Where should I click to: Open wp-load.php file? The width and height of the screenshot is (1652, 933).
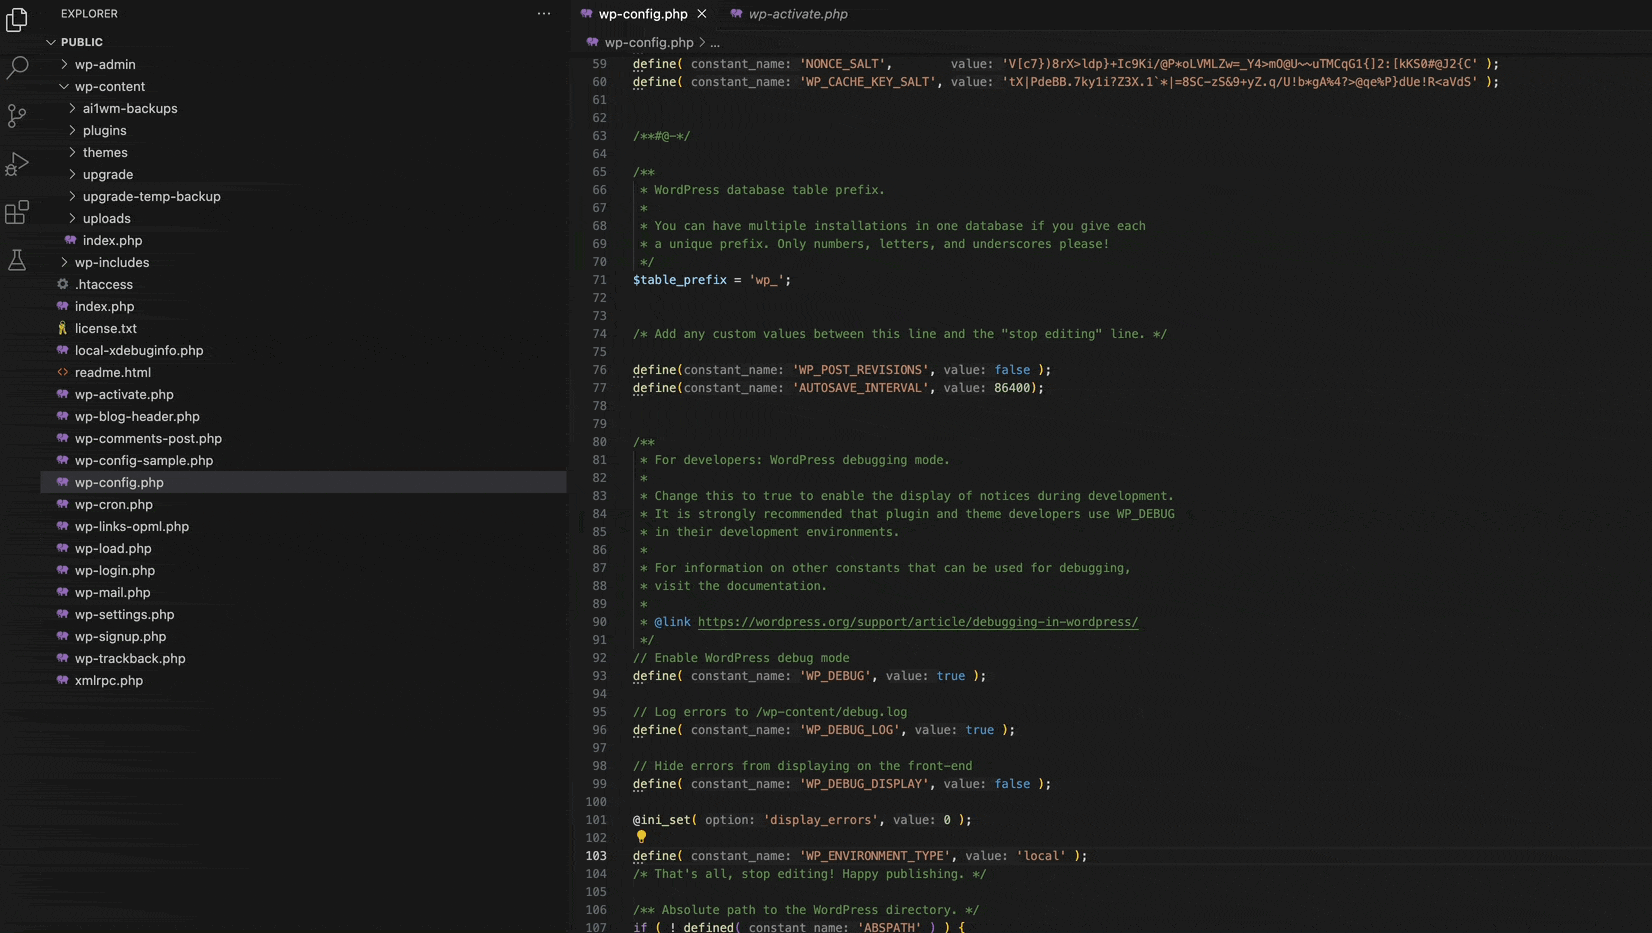pos(113,548)
